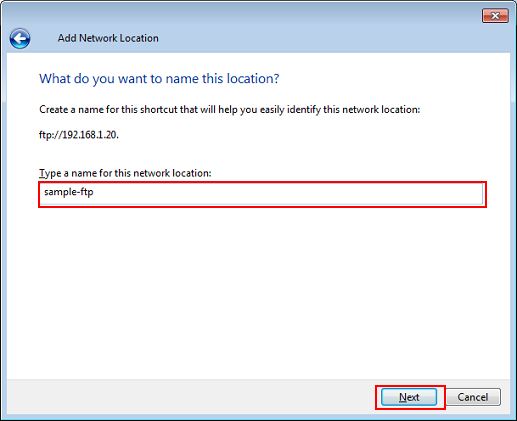Image resolution: width=517 pixels, height=421 pixels.
Task: Click the heading 'What do you want to name this location?'
Action: (159, 79)
